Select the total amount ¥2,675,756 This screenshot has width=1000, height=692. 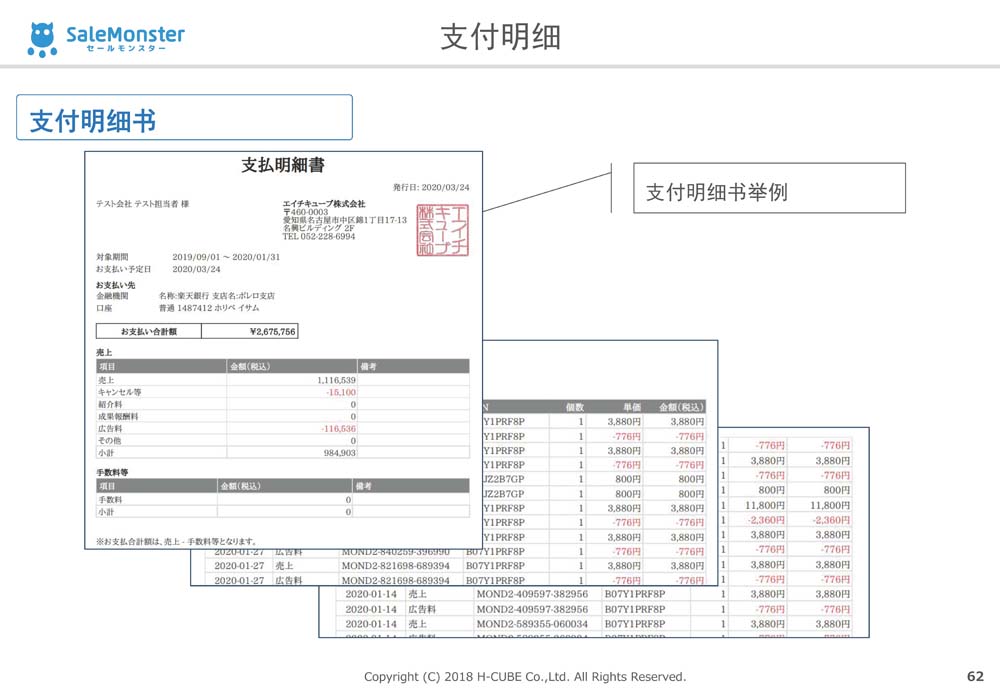point(272,332)
